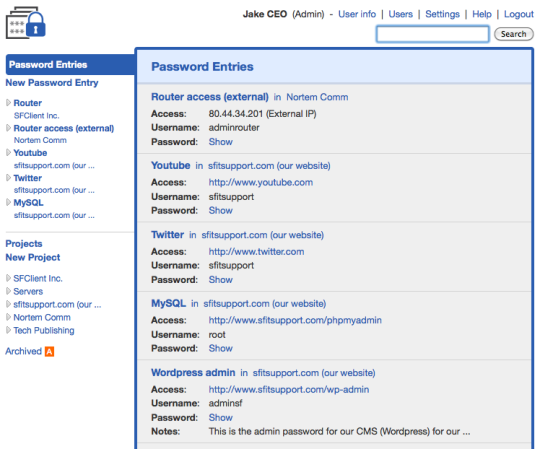Open the Twitter entry title in main list

click(x=167, y=234)
